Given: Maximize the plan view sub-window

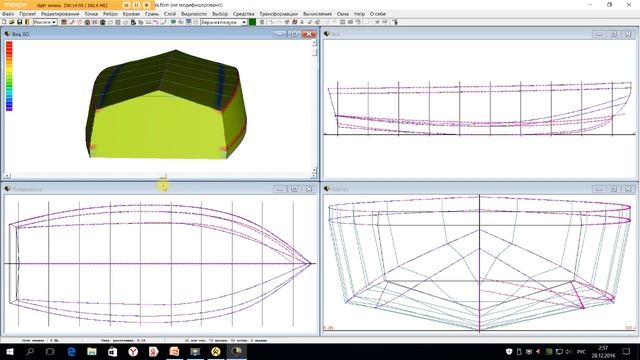Looking at the screenshot, I should tap(294, 189).
